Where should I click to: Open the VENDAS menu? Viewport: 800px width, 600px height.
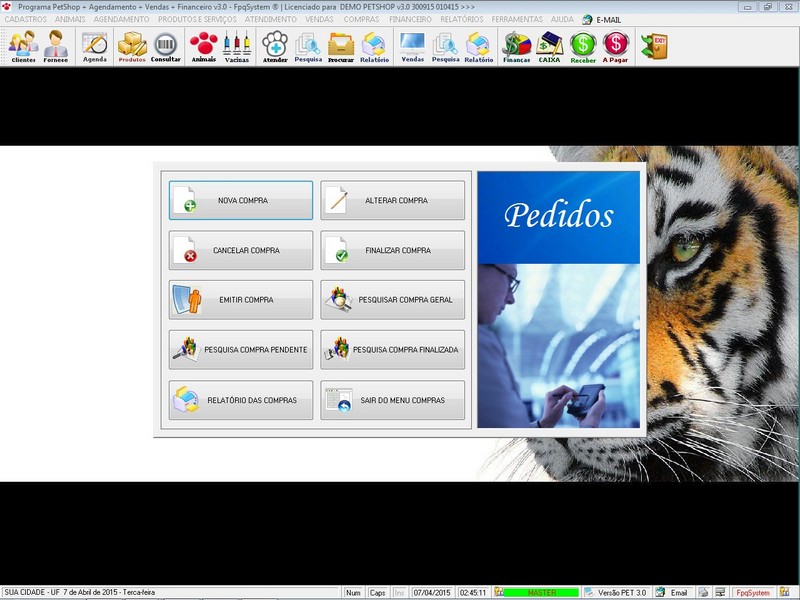point(319,19)
